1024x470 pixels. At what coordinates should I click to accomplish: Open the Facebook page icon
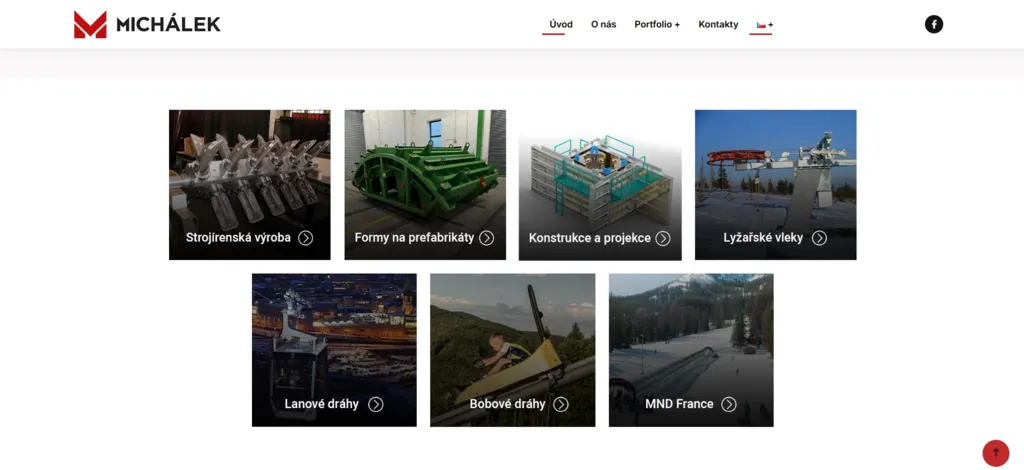coord(933,25)
